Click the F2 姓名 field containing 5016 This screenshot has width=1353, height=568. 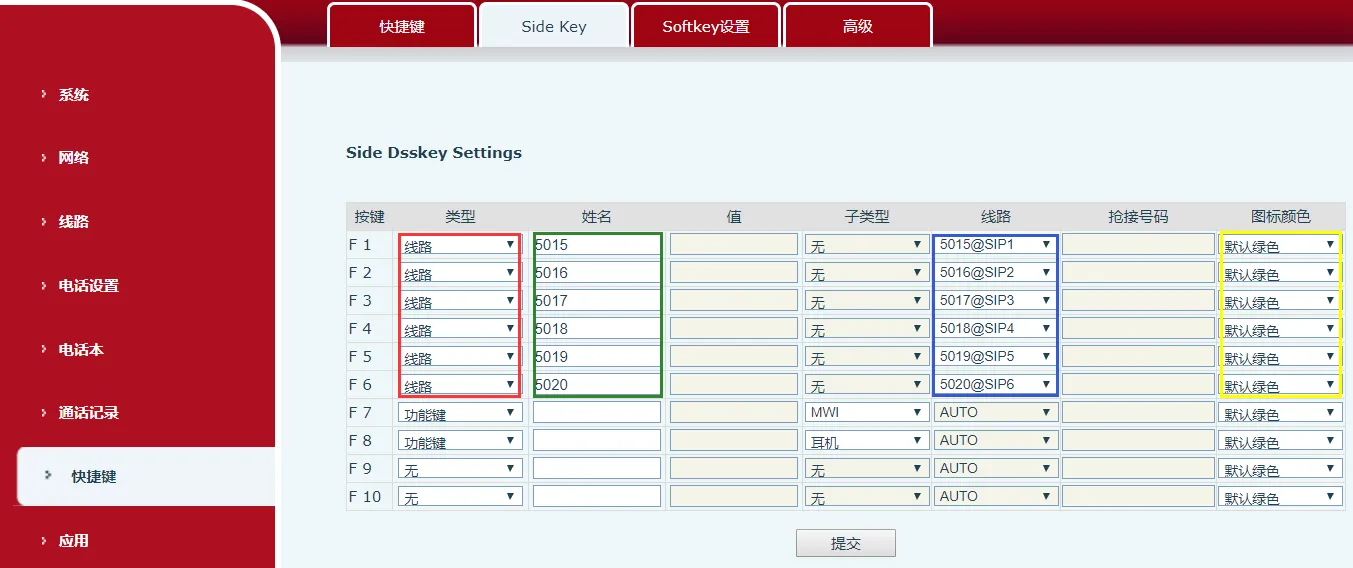click(597, 273)
